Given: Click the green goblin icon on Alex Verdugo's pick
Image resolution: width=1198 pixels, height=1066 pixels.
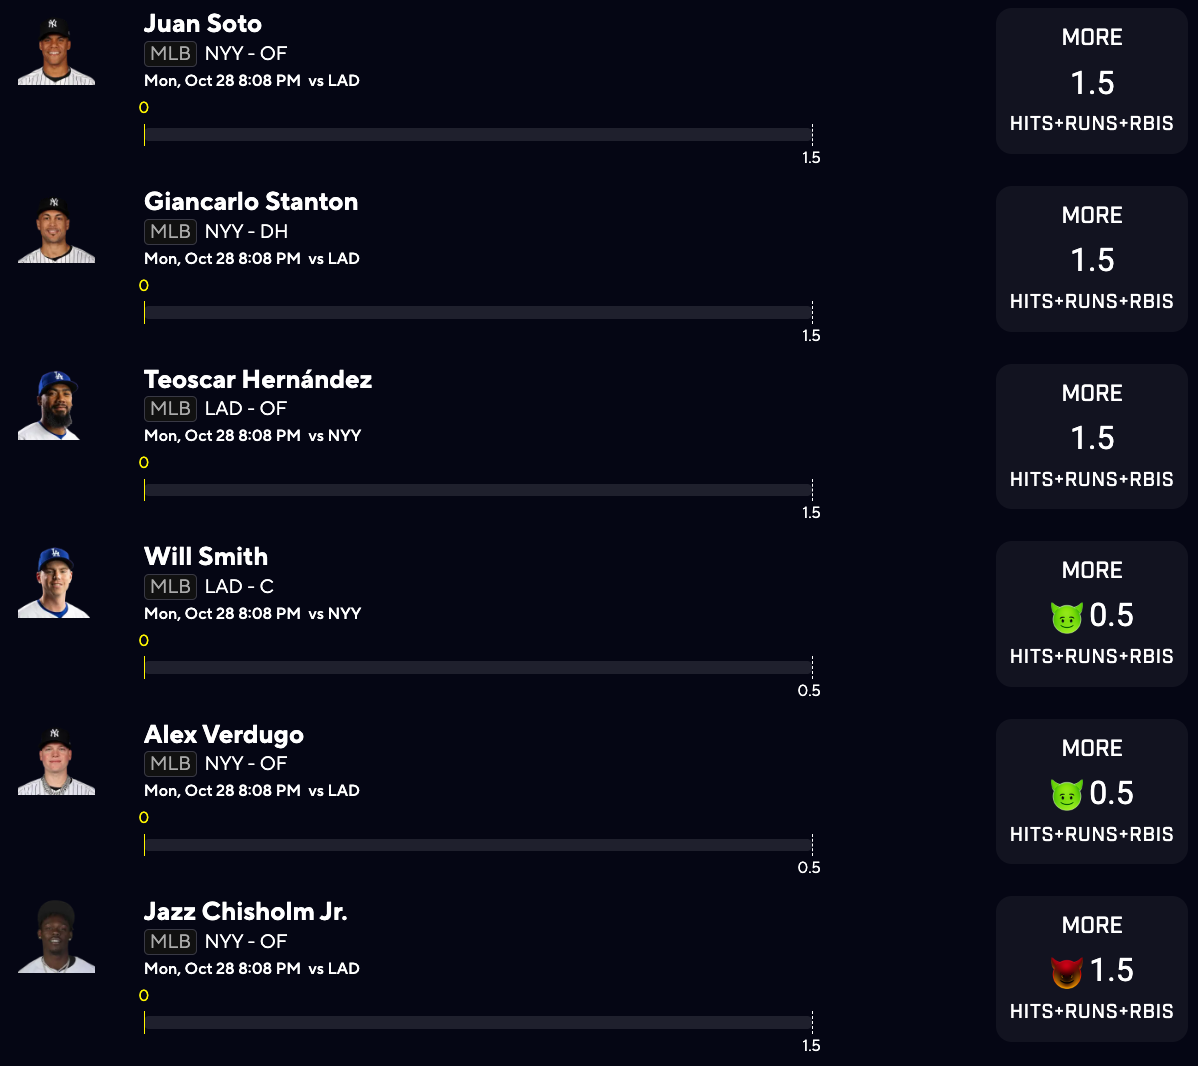Looking at the screenshot, I should [x=1067, y=795].
